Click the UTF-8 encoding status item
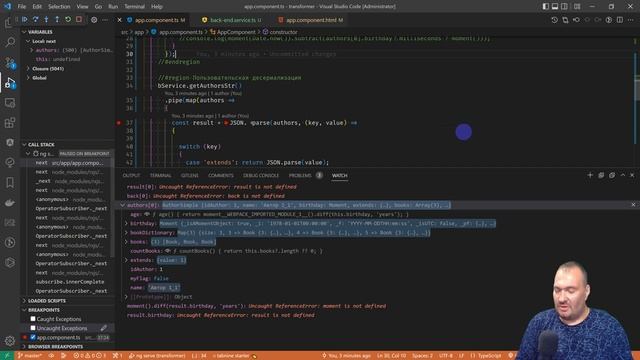The image size is (640, 360). (445, 356)
